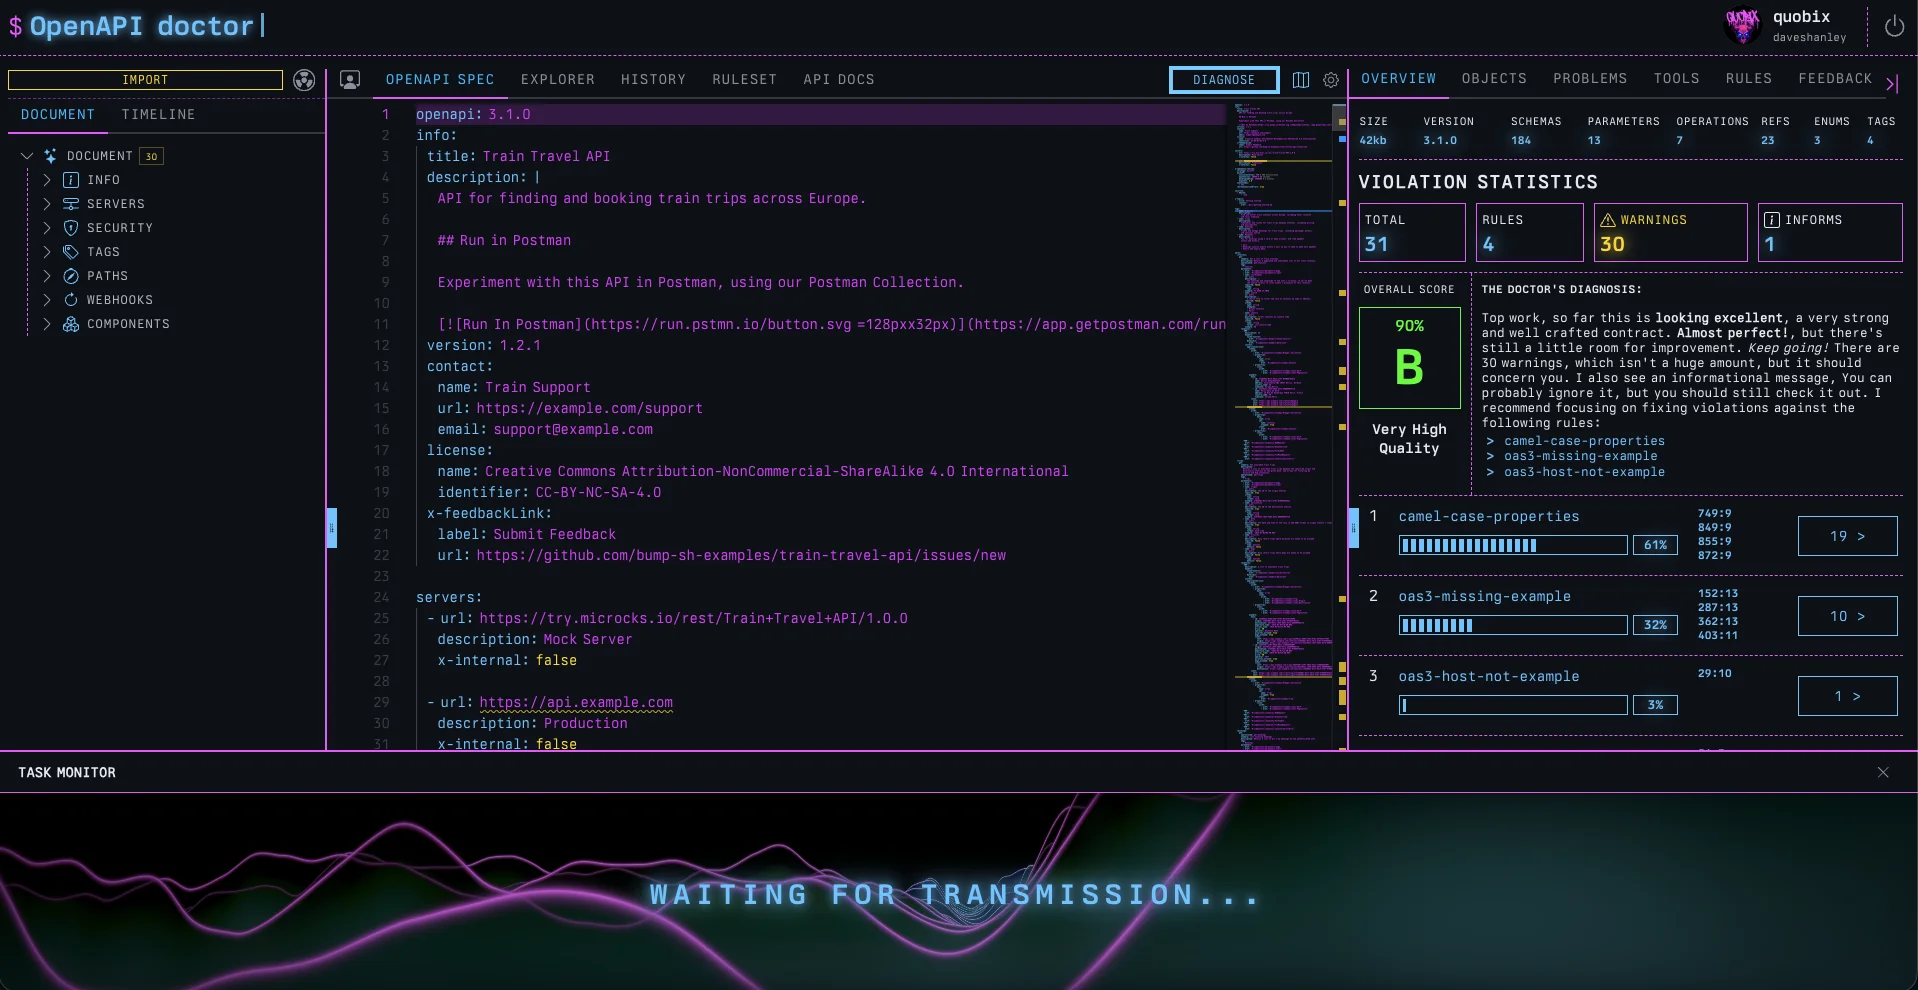Viewport: 1918px width, 990px height.
Task: Open editor settings gear icon
Action: point(1331,80)
